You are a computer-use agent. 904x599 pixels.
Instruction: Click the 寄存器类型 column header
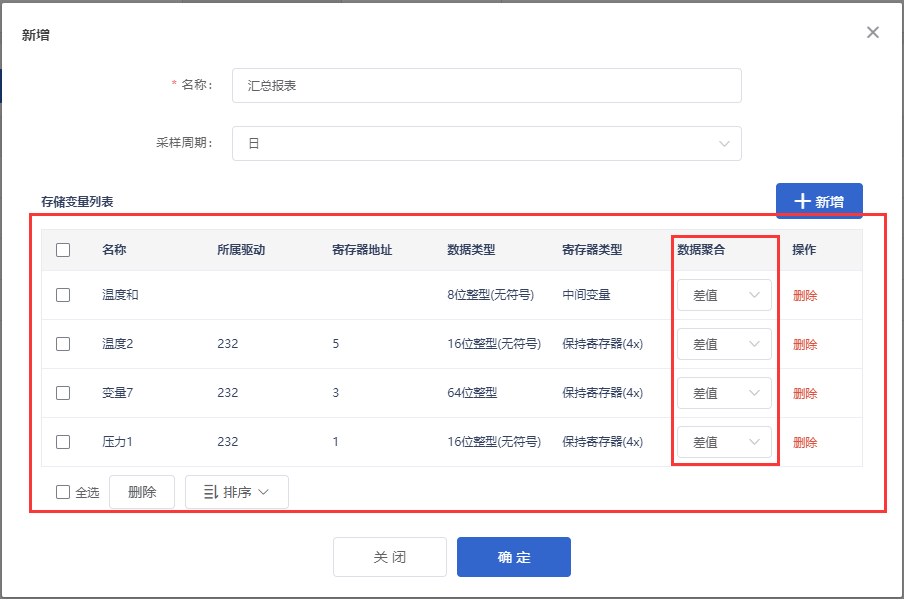(x=592, y=250)
